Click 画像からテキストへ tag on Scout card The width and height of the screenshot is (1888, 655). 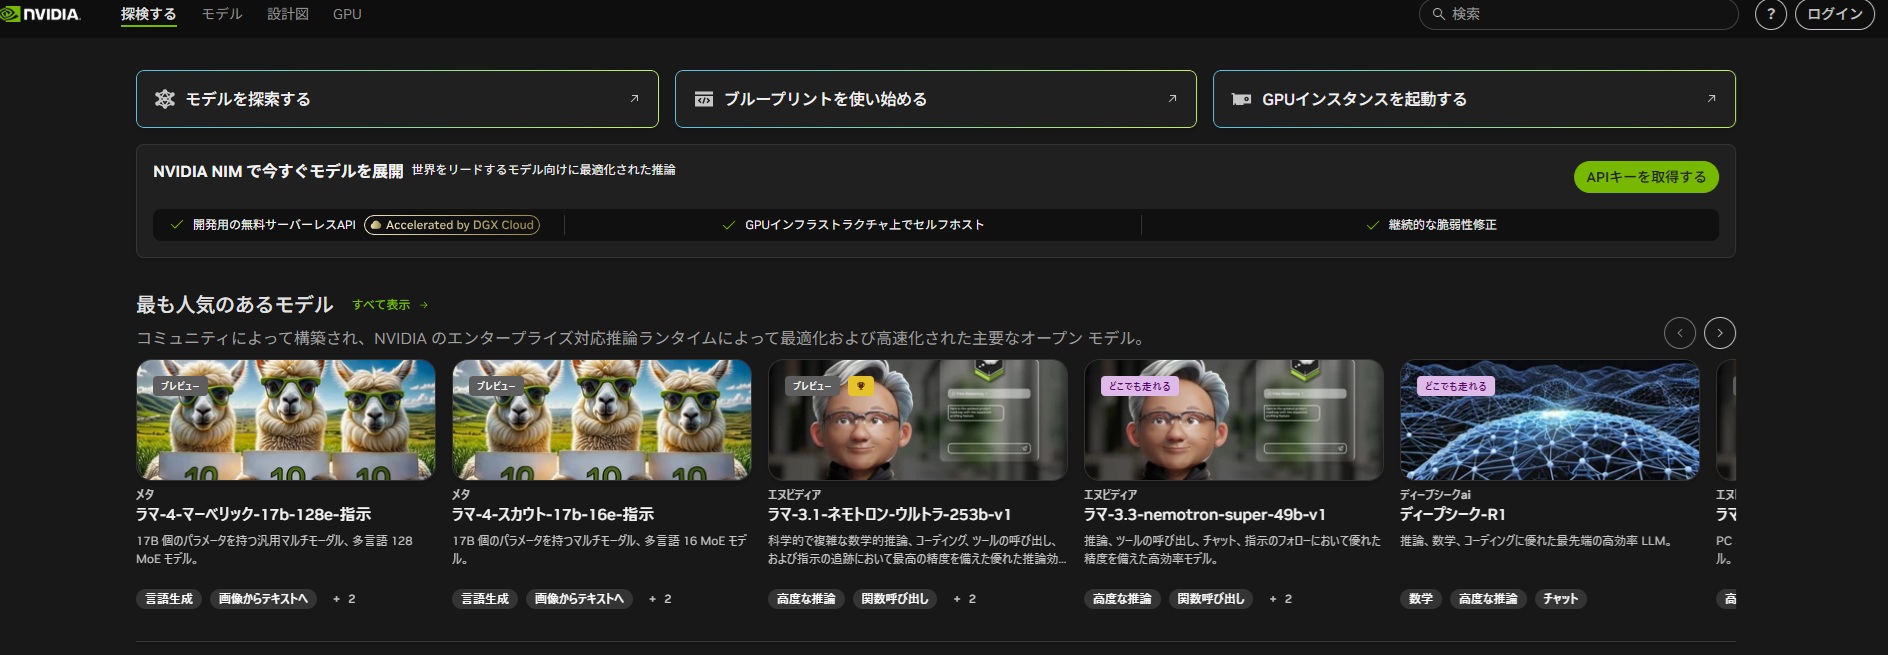[x=579, y=599]
